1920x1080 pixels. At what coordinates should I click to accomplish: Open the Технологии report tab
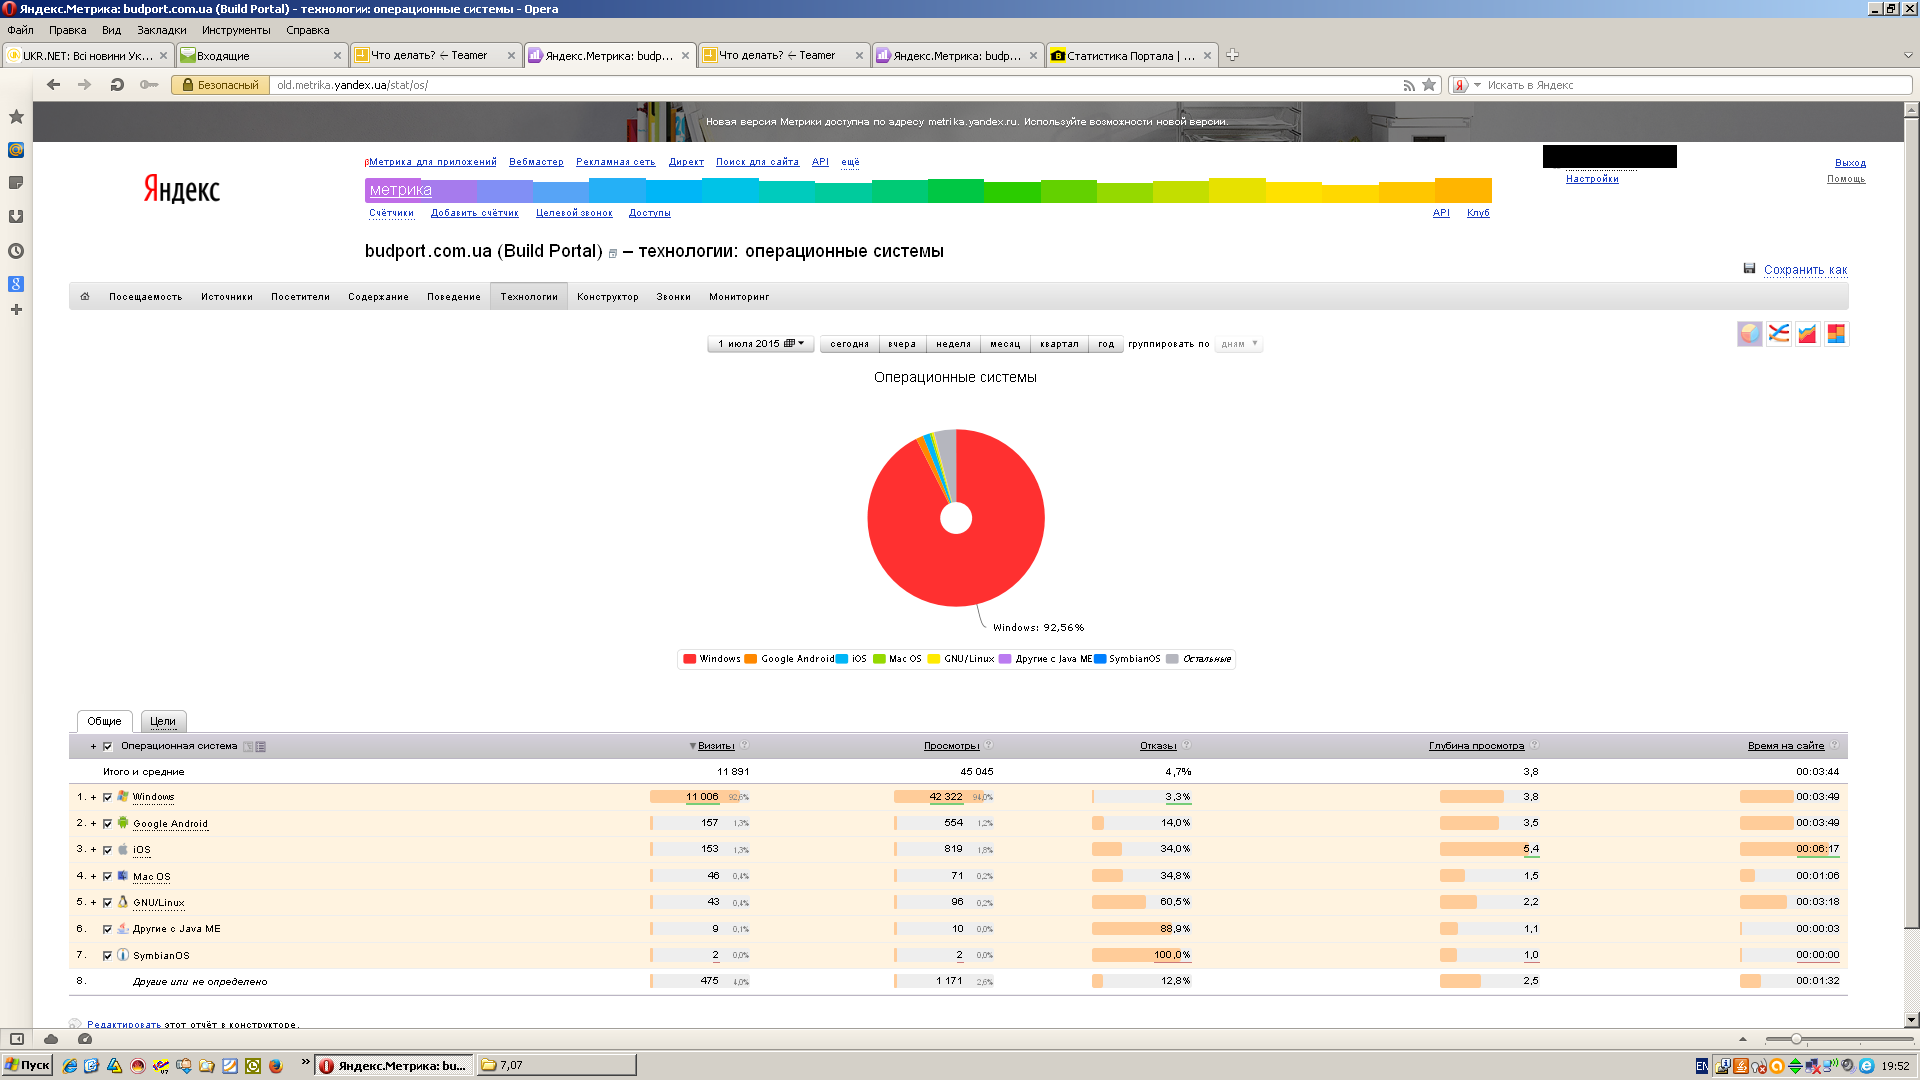[529, 297]
